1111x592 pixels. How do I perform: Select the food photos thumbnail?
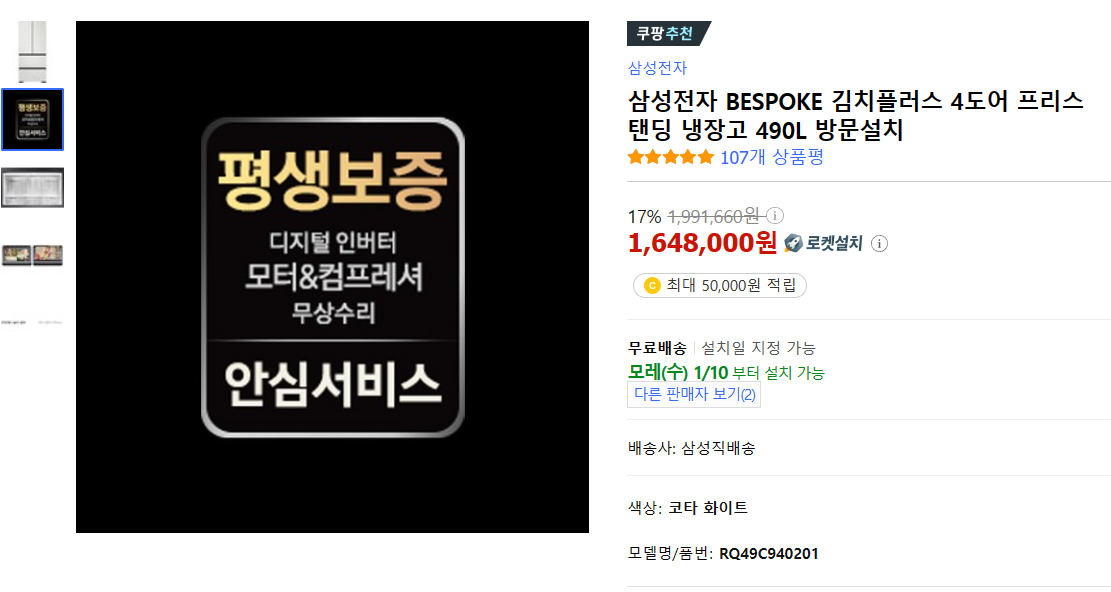point(33,255)
